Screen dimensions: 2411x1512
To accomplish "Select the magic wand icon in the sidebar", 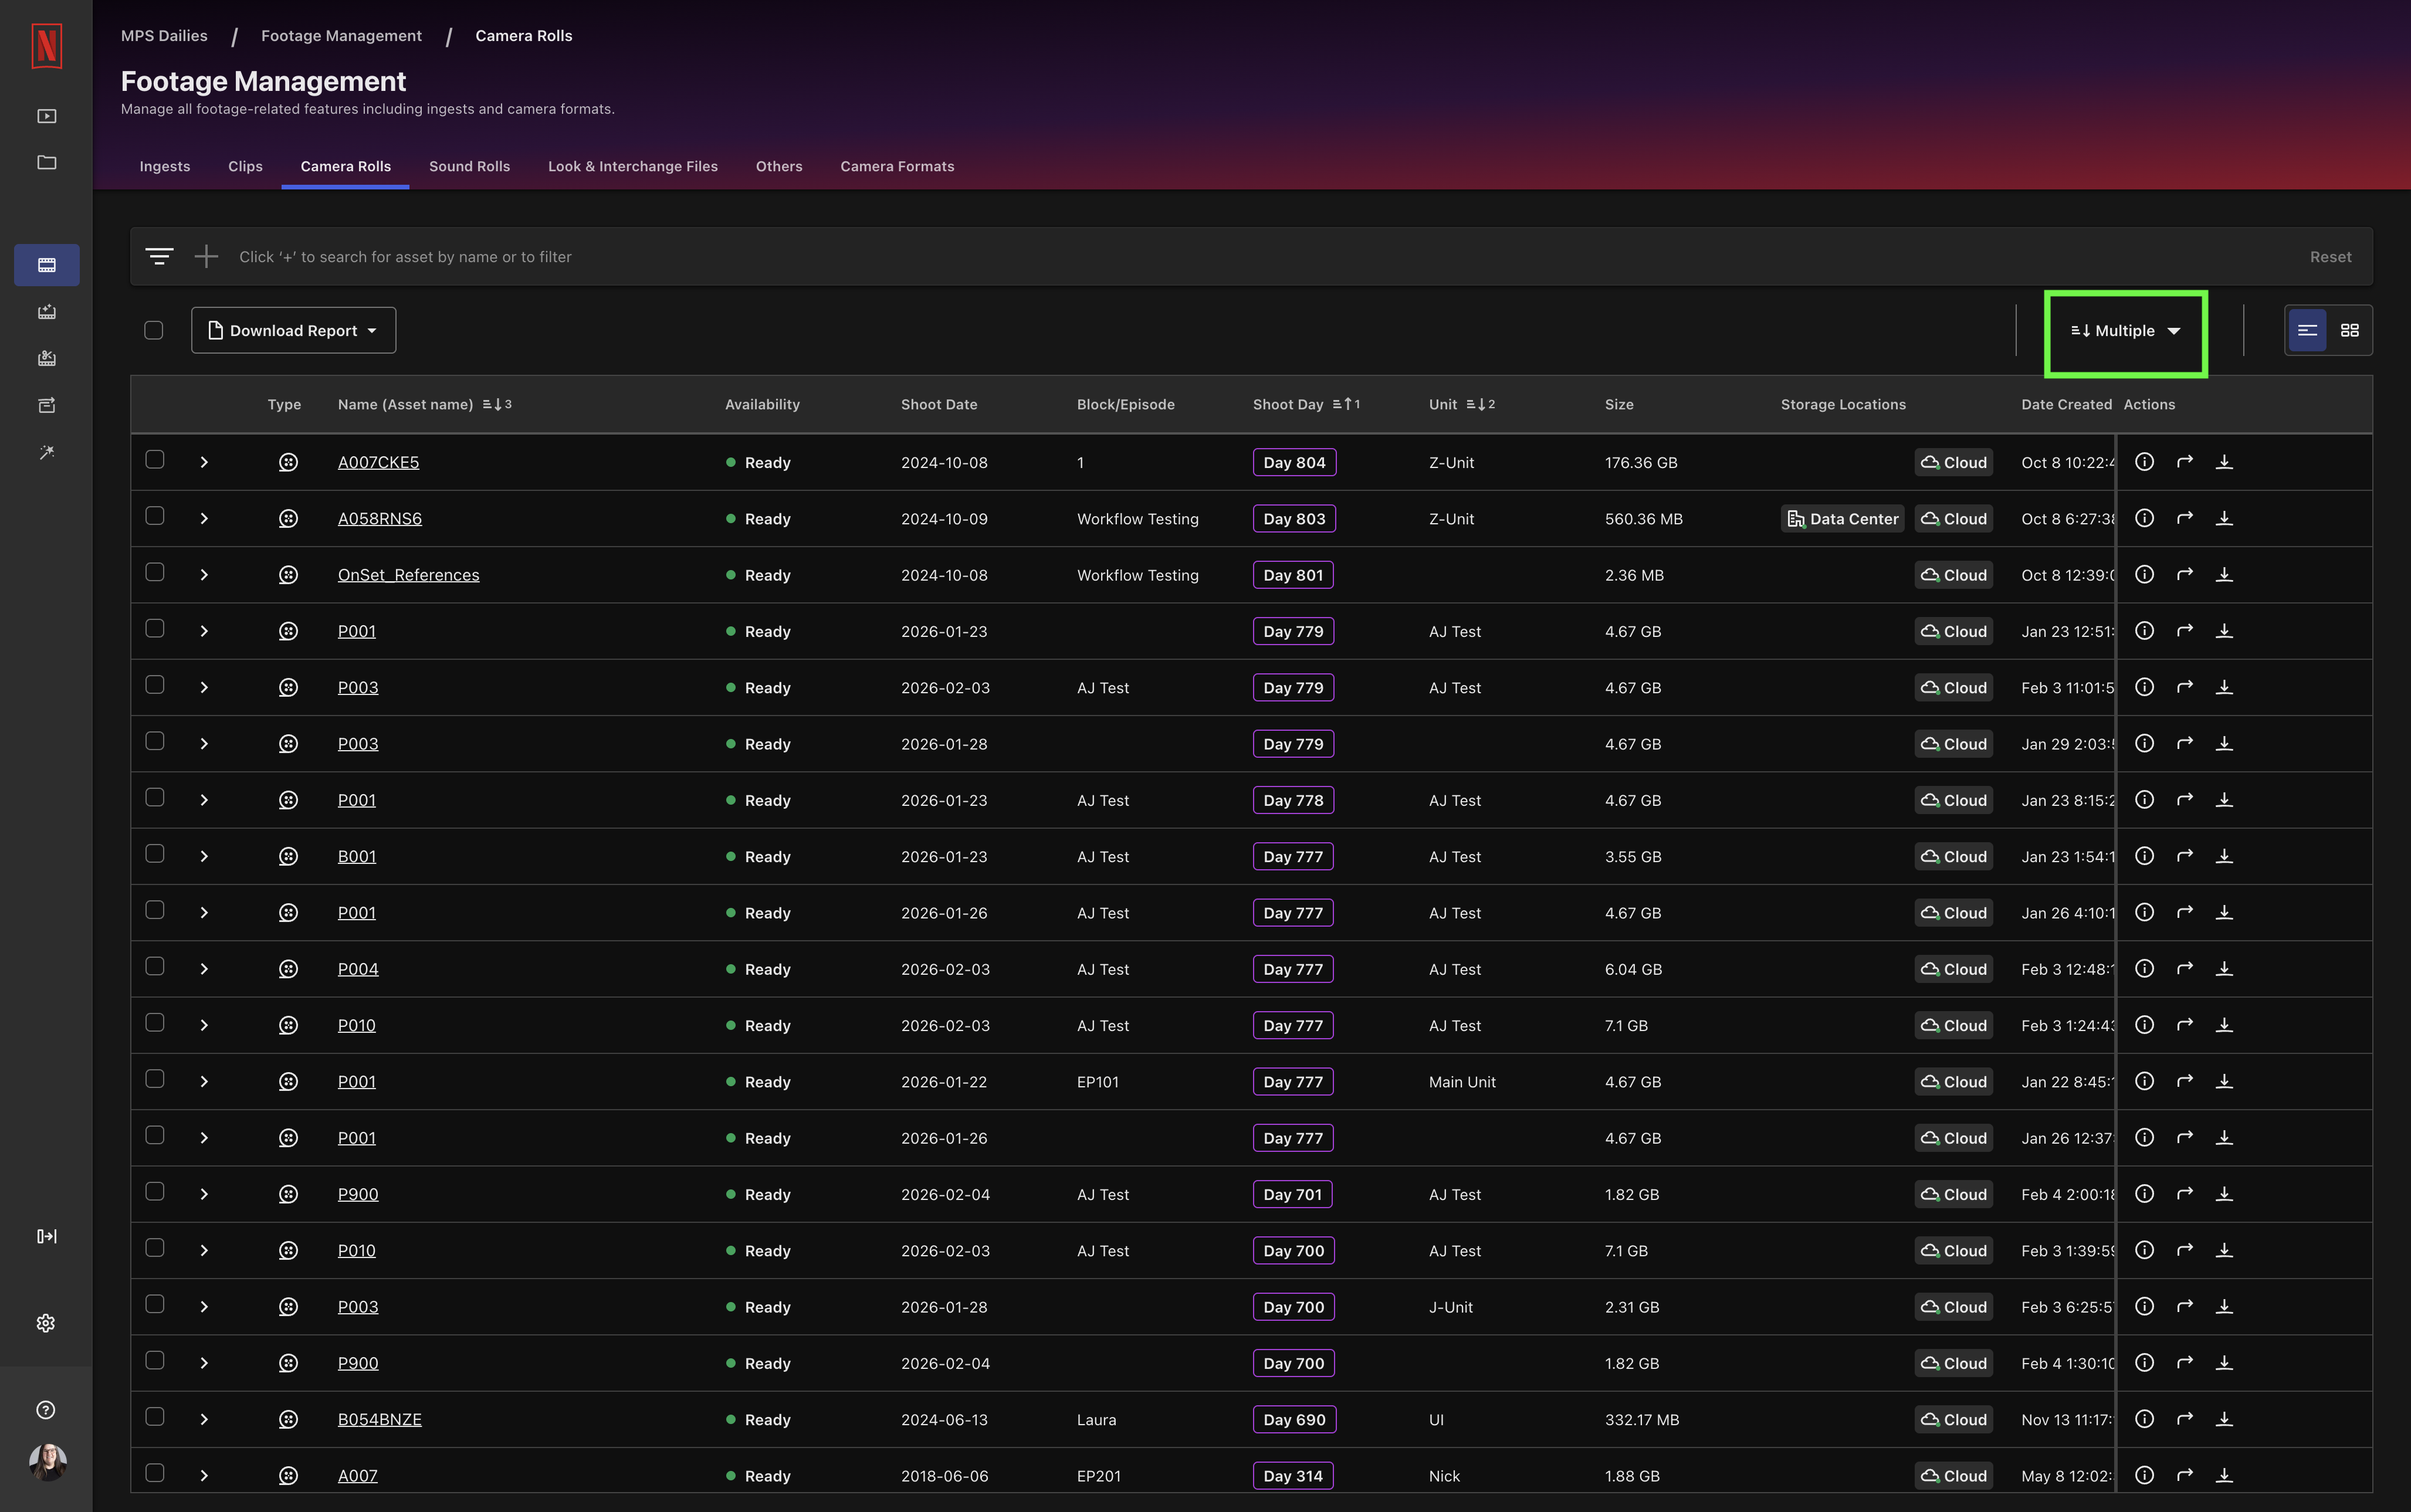I will (46, 452).
